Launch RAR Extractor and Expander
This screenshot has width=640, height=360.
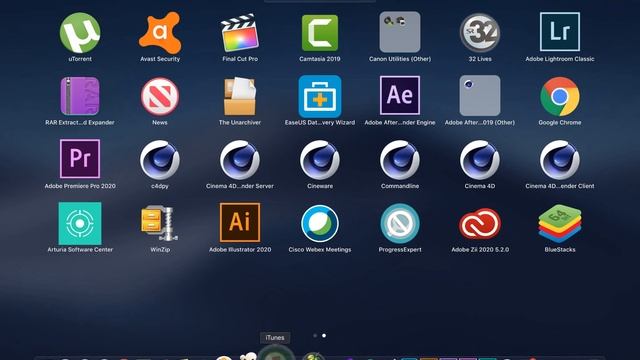click(x=80, y=96)
